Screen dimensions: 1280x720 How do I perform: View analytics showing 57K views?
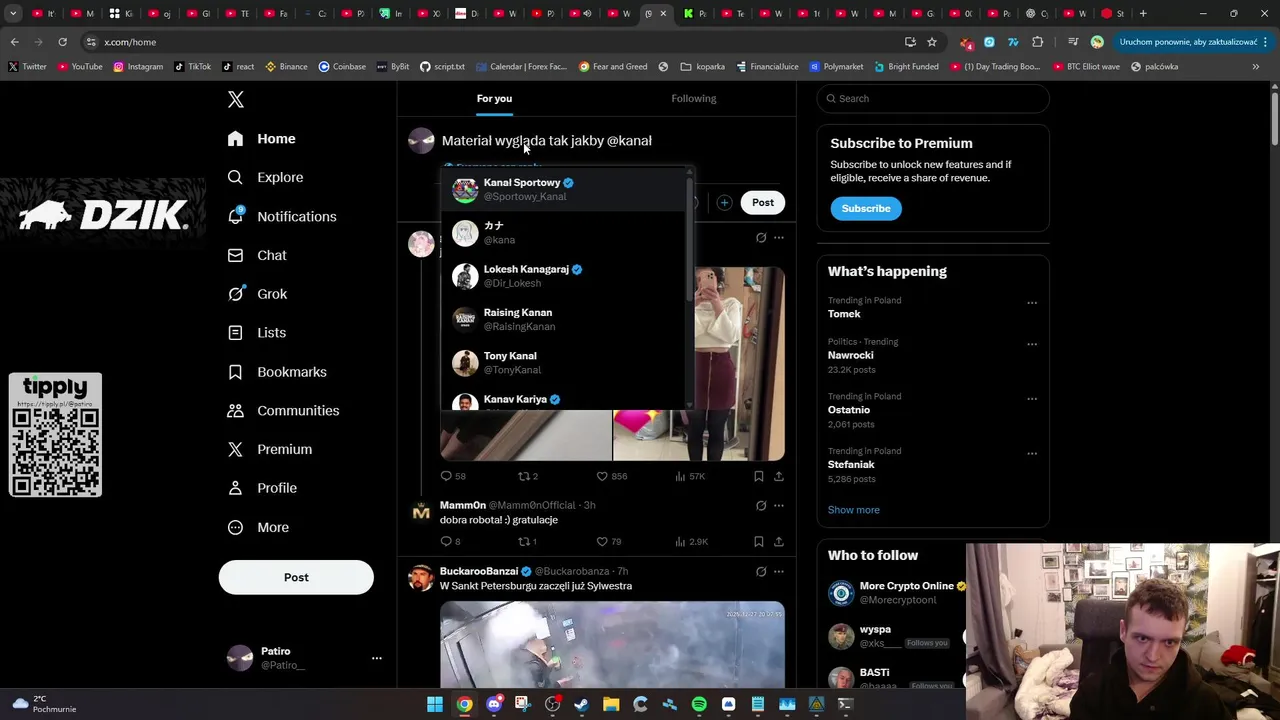coord(690,476)
